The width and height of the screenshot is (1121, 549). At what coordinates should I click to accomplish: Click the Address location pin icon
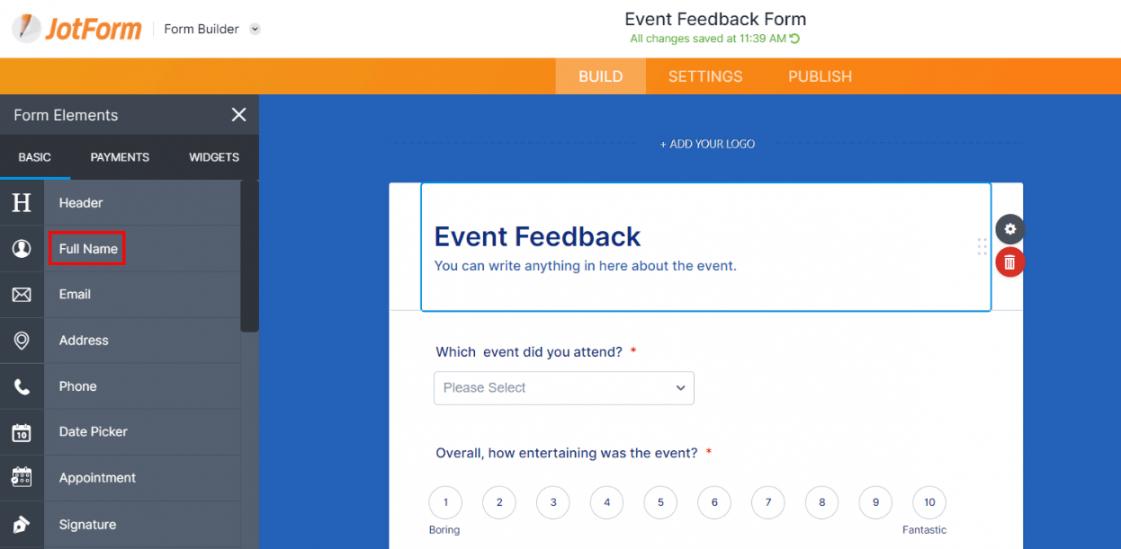click(21, 340)
